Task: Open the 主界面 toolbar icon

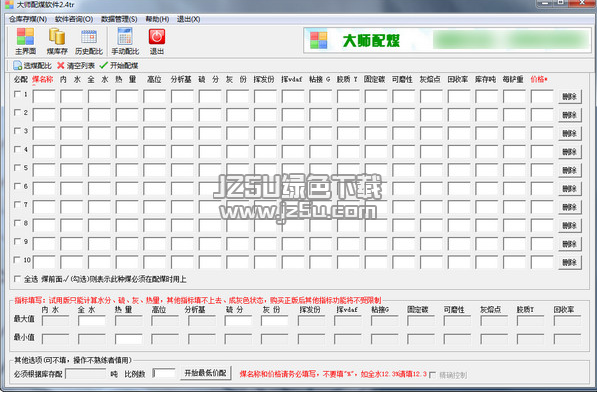Action: click(25, 37)
